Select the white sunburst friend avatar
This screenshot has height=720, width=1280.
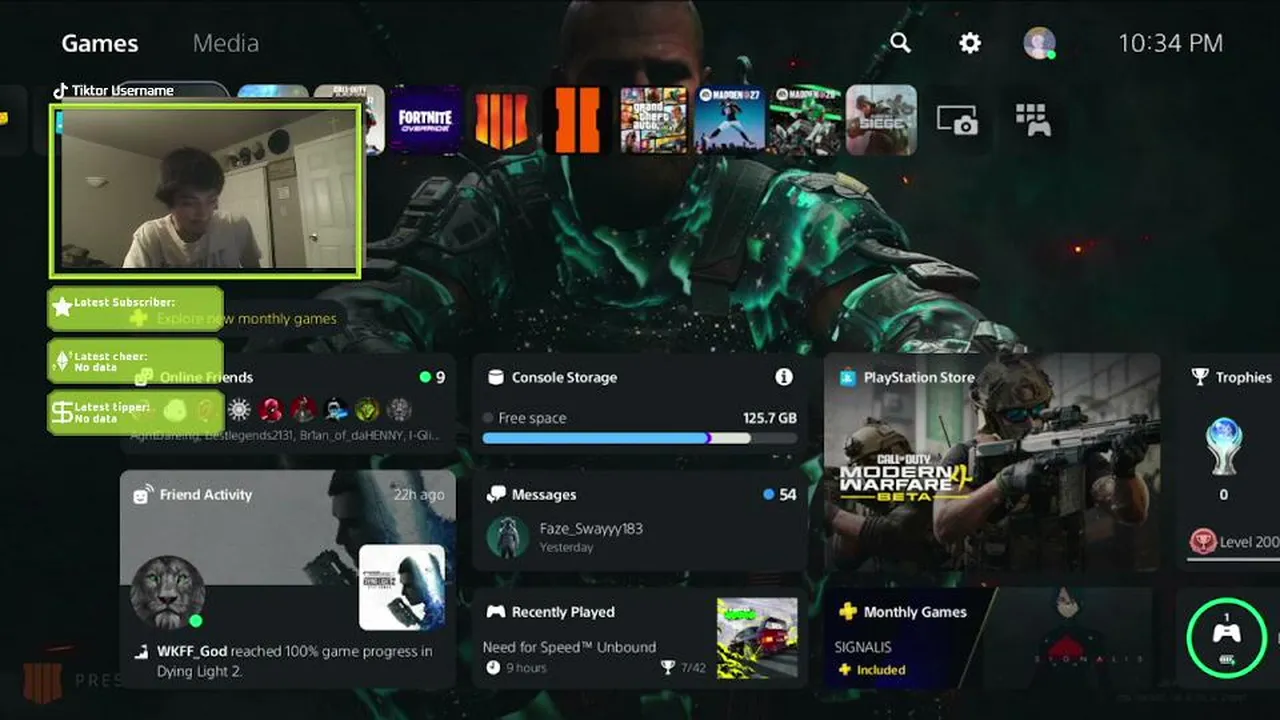pyautogui.click(x=239, y=409)
